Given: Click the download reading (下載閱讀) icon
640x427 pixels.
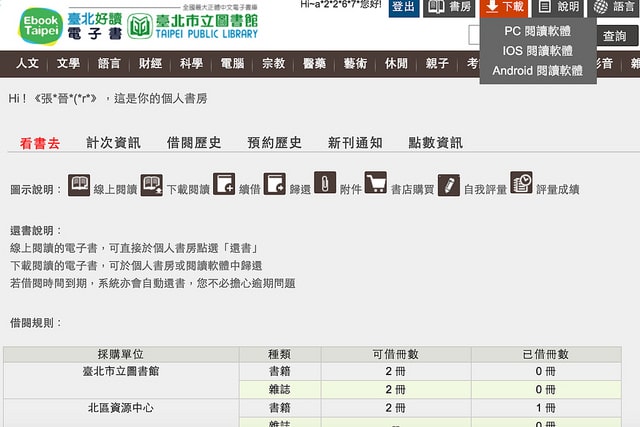Looking at the screenshot, I should click(152, 185).
